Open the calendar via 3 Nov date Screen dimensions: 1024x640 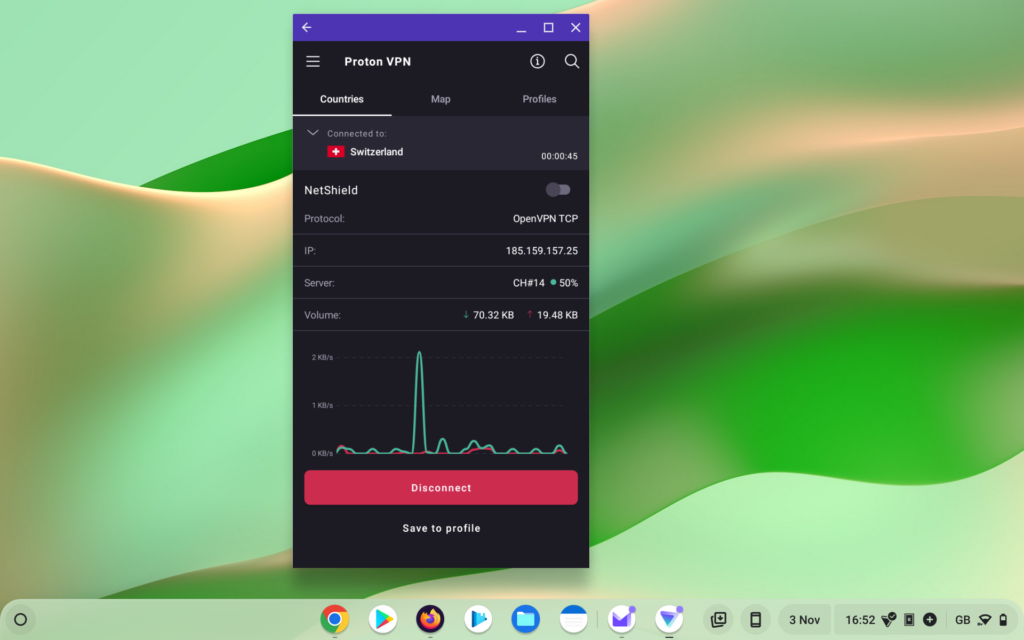[x=804, y=620]
